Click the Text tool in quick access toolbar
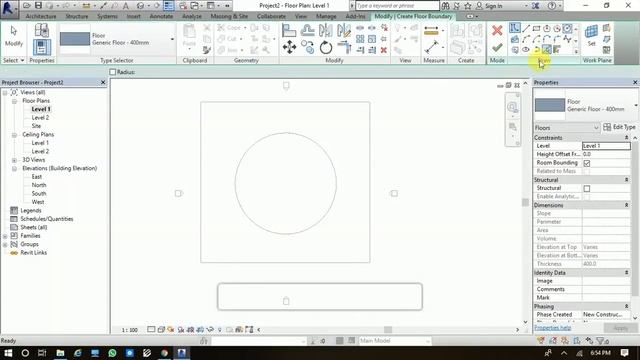 click(x=125, y=6)
